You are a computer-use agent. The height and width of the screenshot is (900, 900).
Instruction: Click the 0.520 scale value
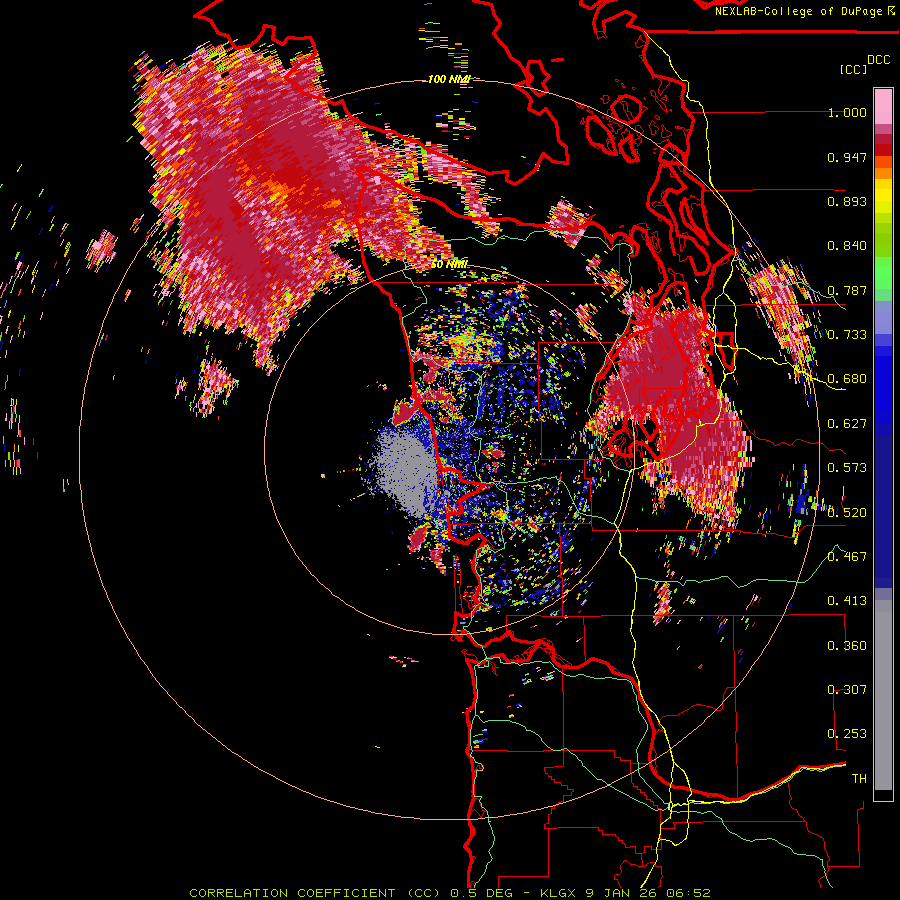[847, 513]
